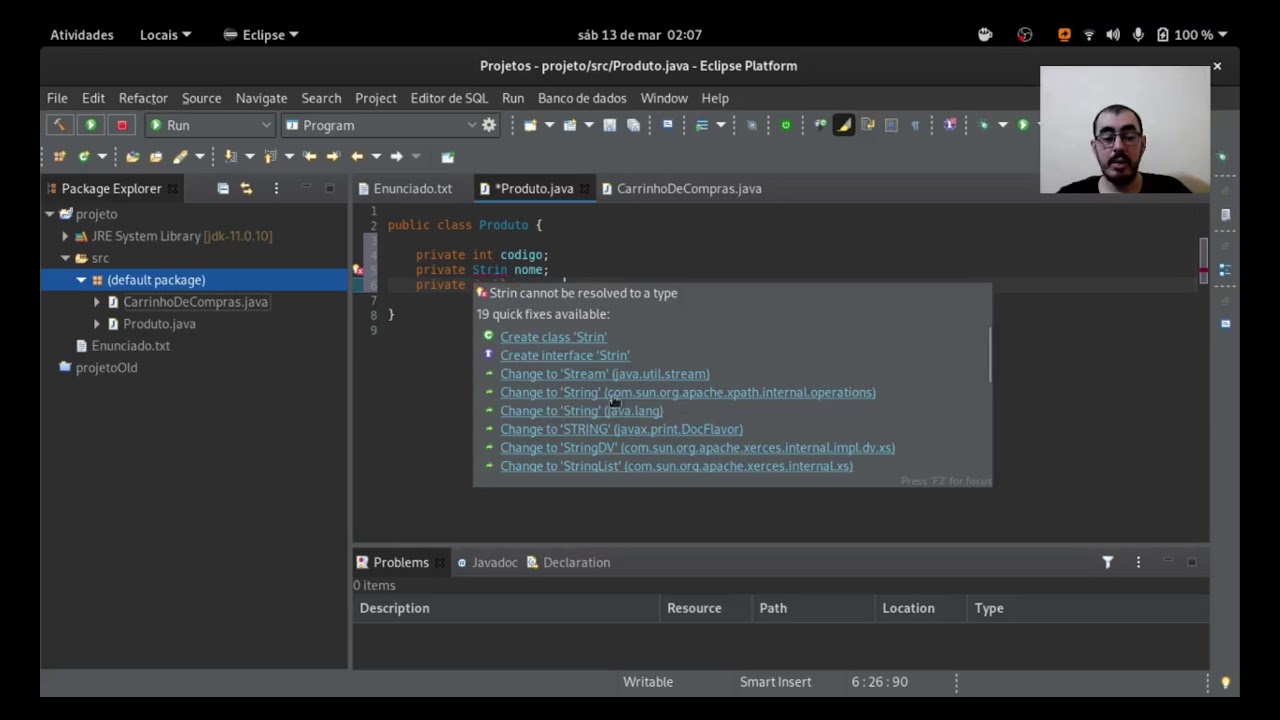Expand Produto.java tree node
Screen dimensions: 1280x720
97,324
